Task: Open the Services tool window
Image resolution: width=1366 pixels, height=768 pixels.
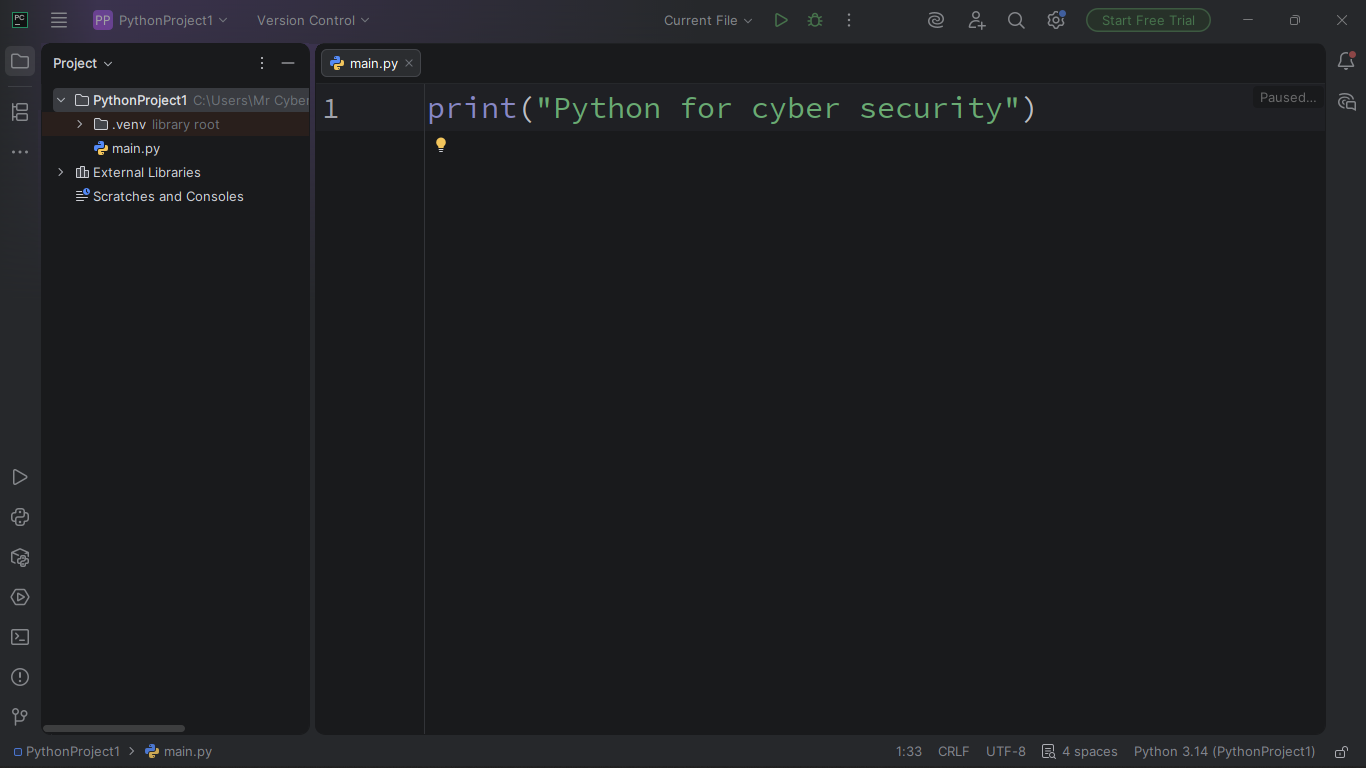Action: 20,597
